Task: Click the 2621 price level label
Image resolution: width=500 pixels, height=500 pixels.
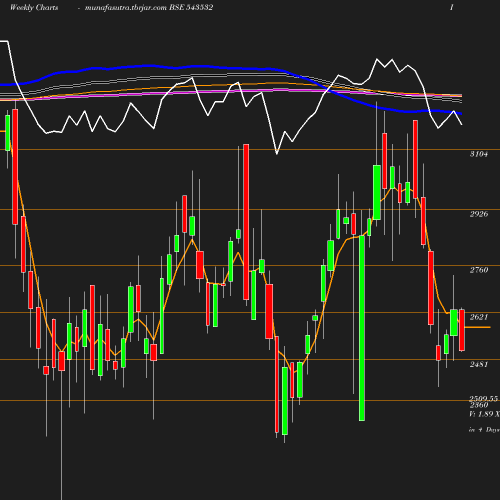Action: [479, 317]
